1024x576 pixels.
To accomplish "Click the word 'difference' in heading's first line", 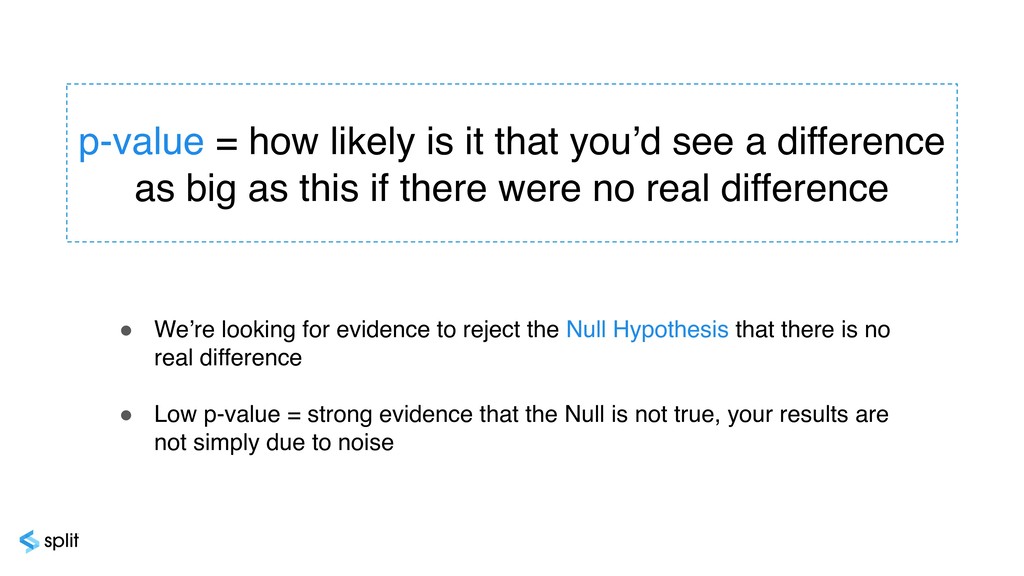I will tap(861, 141).
